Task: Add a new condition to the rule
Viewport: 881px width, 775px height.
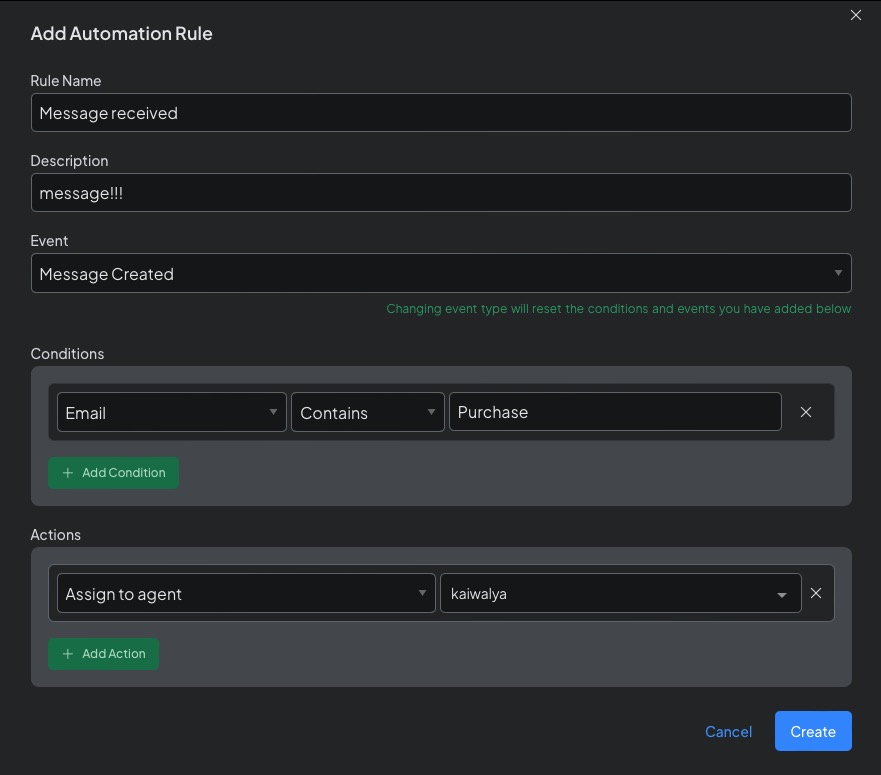Action: coord(113,472)
